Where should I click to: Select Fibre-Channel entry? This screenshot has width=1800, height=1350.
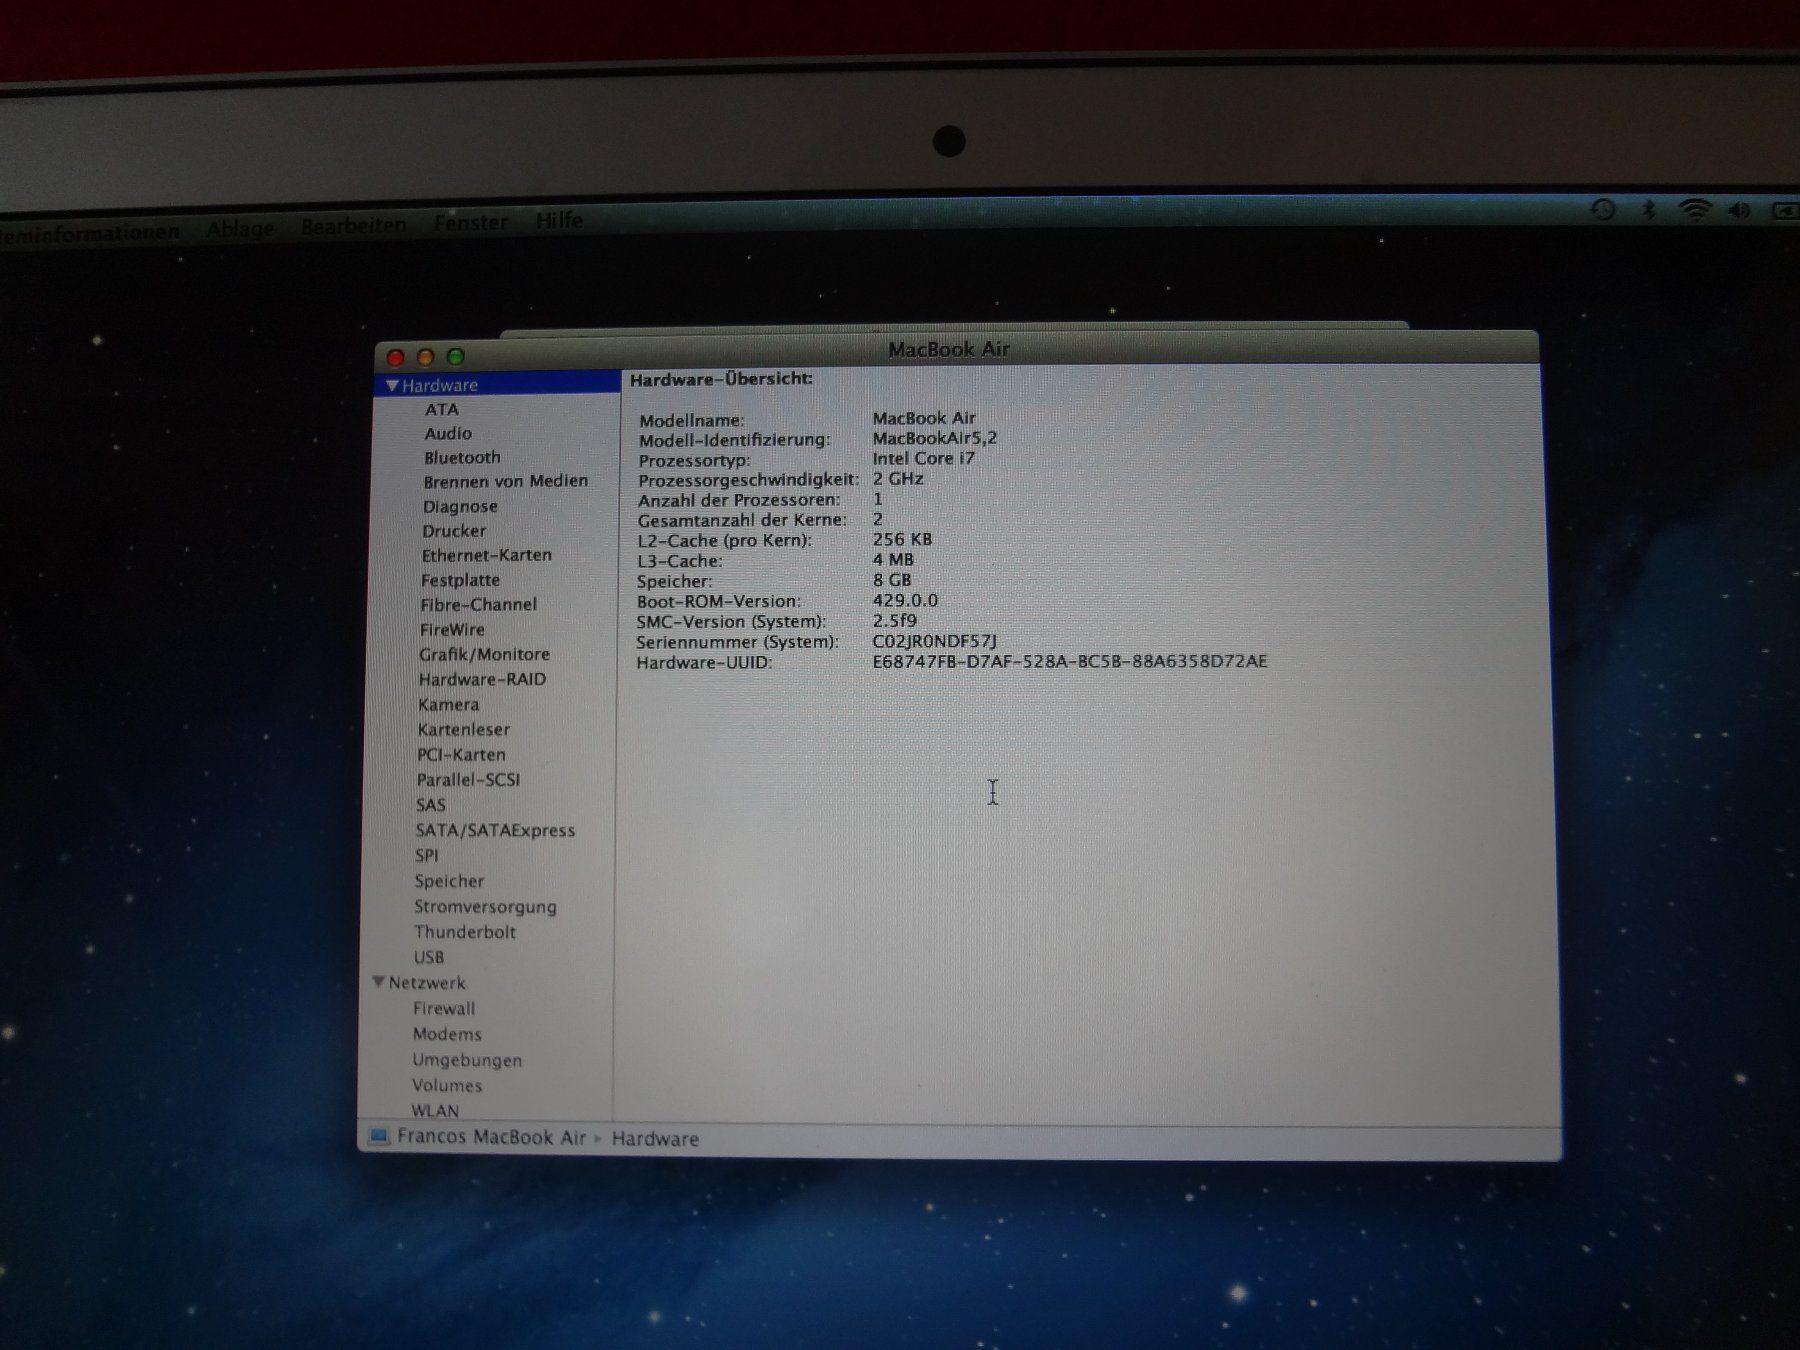point(478,604)
